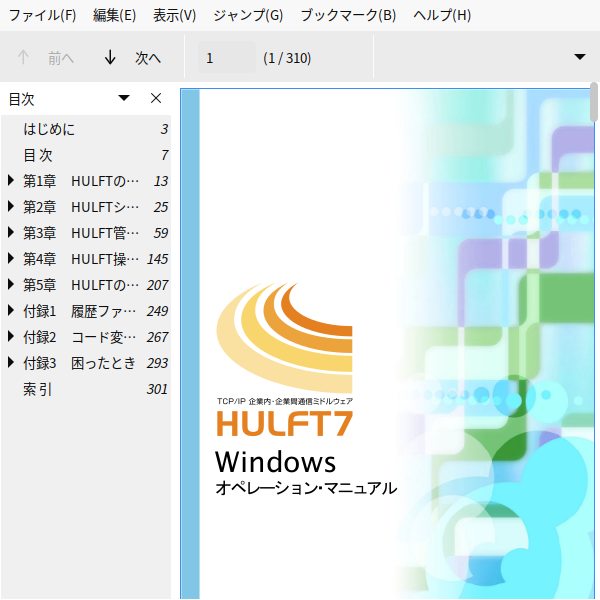
Task: Click the オペレーション・マニュアル text
Action: [306, 488]
